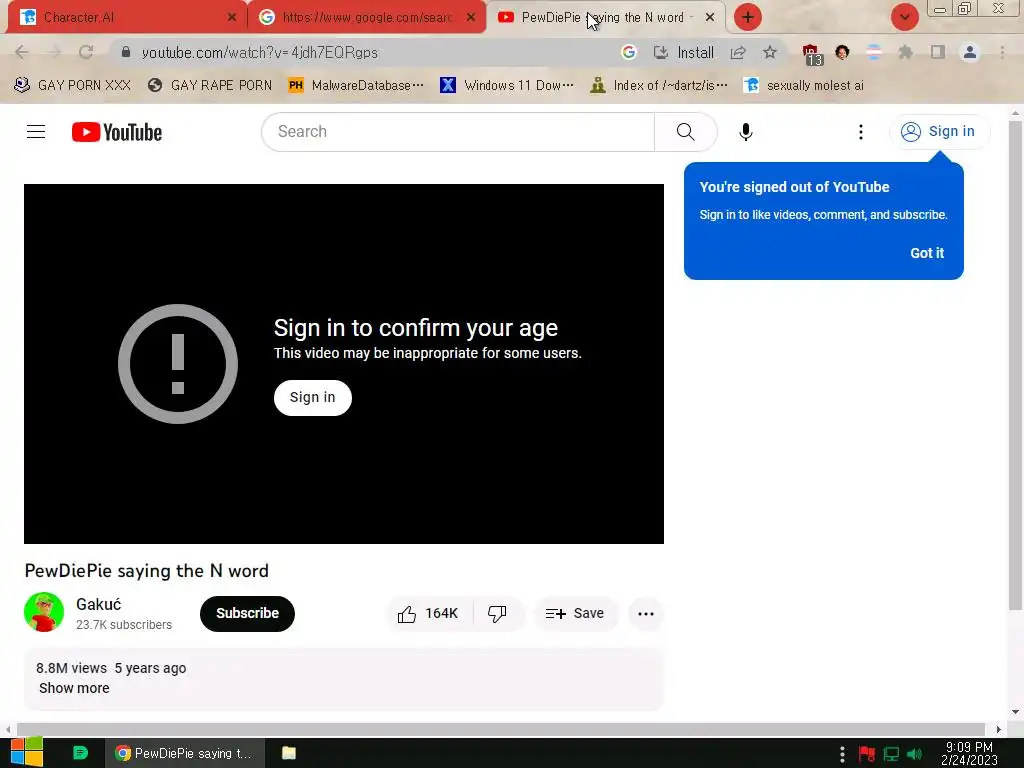
Task: Reload the page with the refresh icon
Action: (86, 52)
